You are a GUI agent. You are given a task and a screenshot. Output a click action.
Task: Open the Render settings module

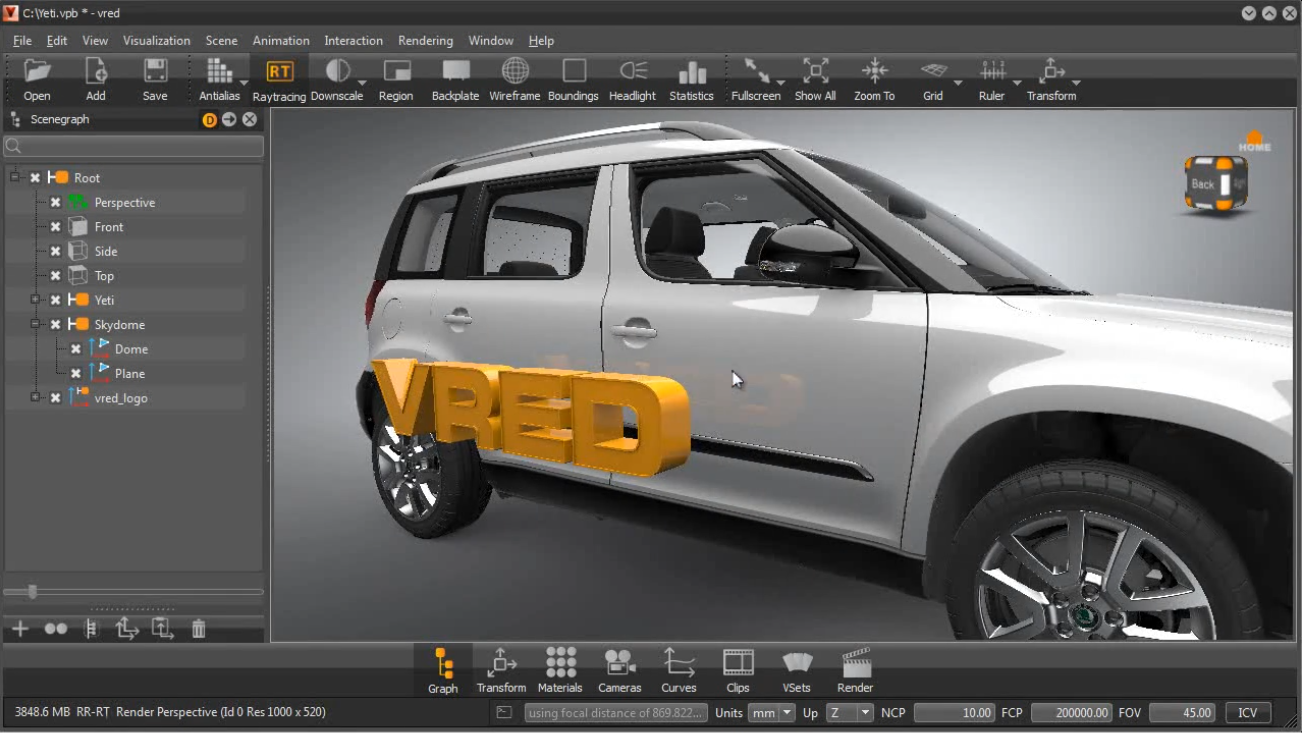pyautogui.click(x=856, y=670)
